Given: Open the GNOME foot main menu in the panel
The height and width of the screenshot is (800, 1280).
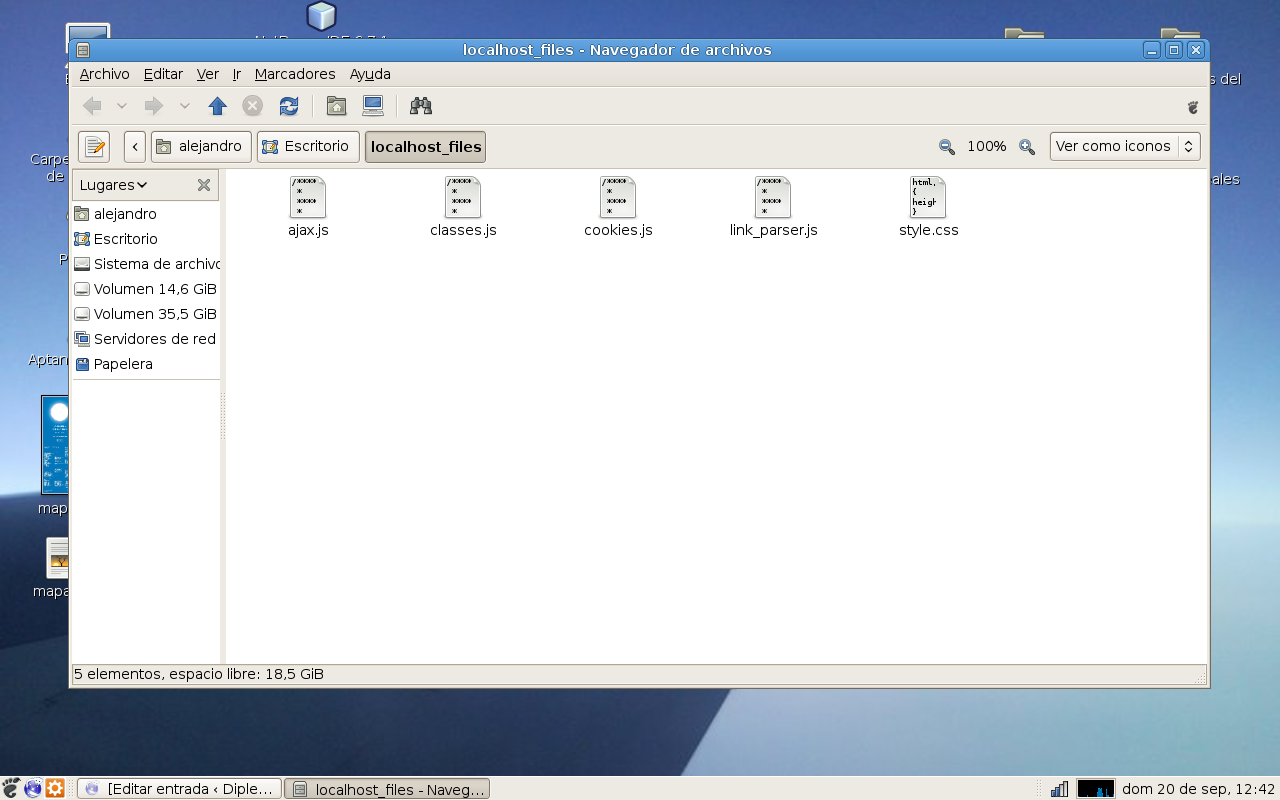Looking at the screenshot, I should (x=11, y=788).
